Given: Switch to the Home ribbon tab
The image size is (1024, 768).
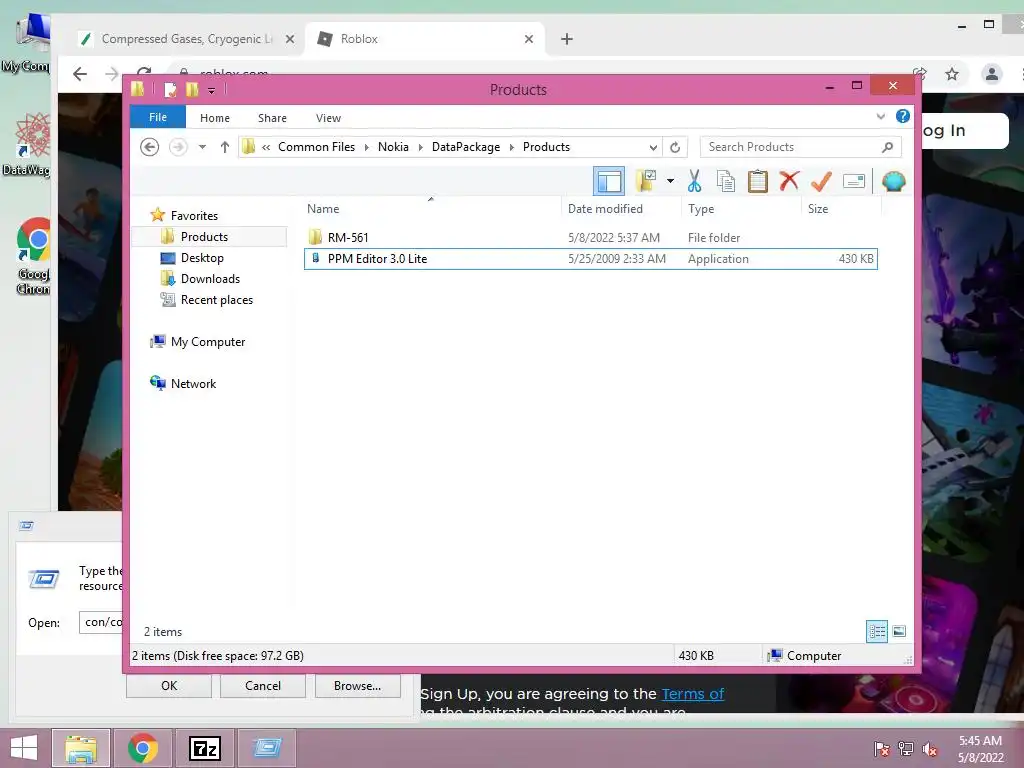Looking at the screenshot, I should coord(215,118).
